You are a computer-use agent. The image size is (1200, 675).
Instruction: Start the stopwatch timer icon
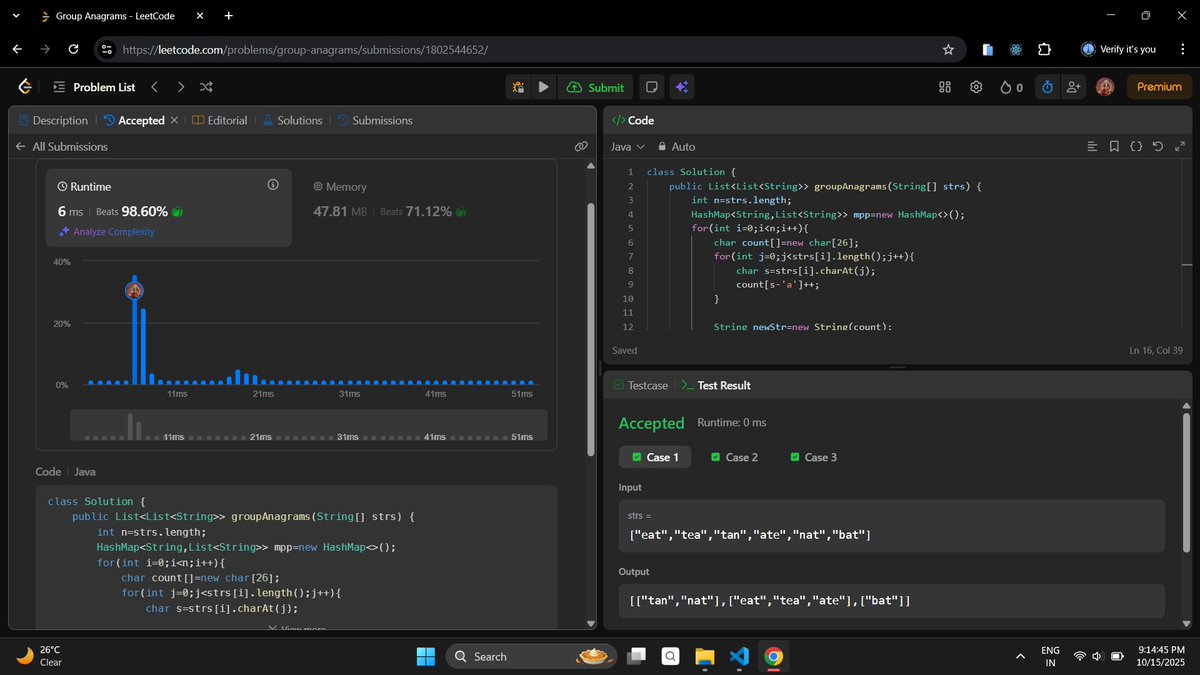point(1047,87)
